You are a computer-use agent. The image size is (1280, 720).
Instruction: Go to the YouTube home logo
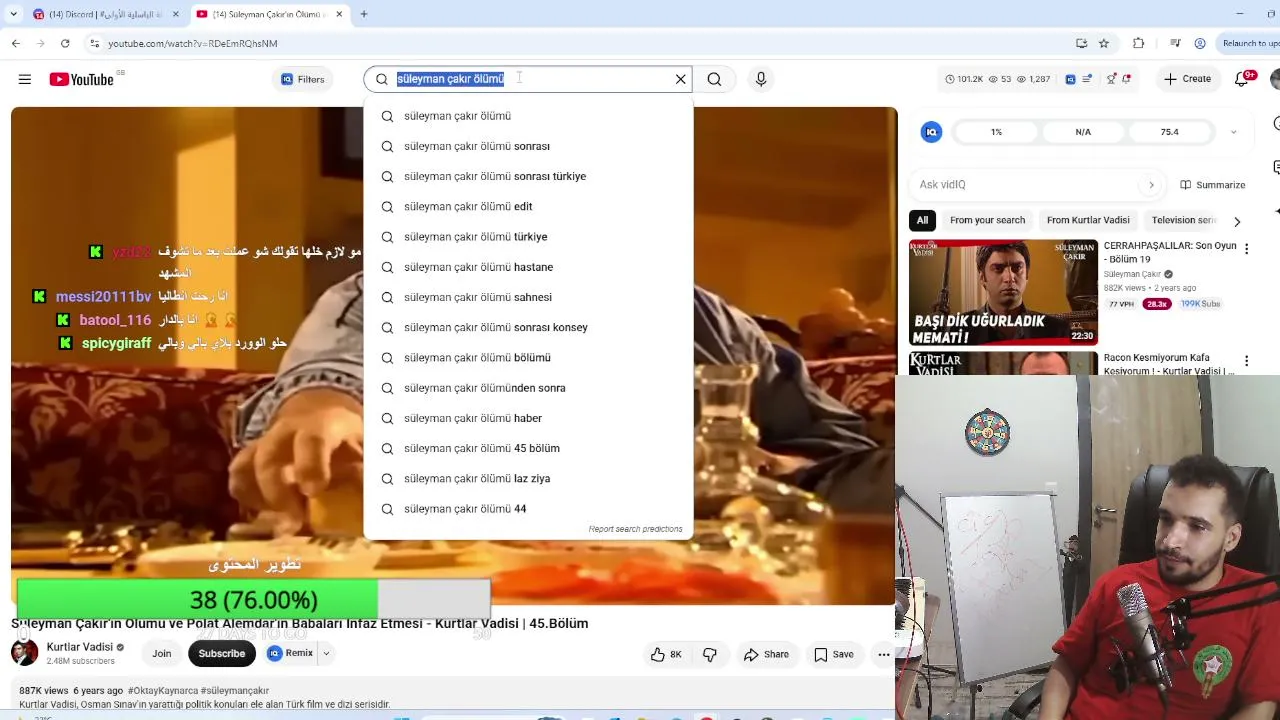click(81, 79)
